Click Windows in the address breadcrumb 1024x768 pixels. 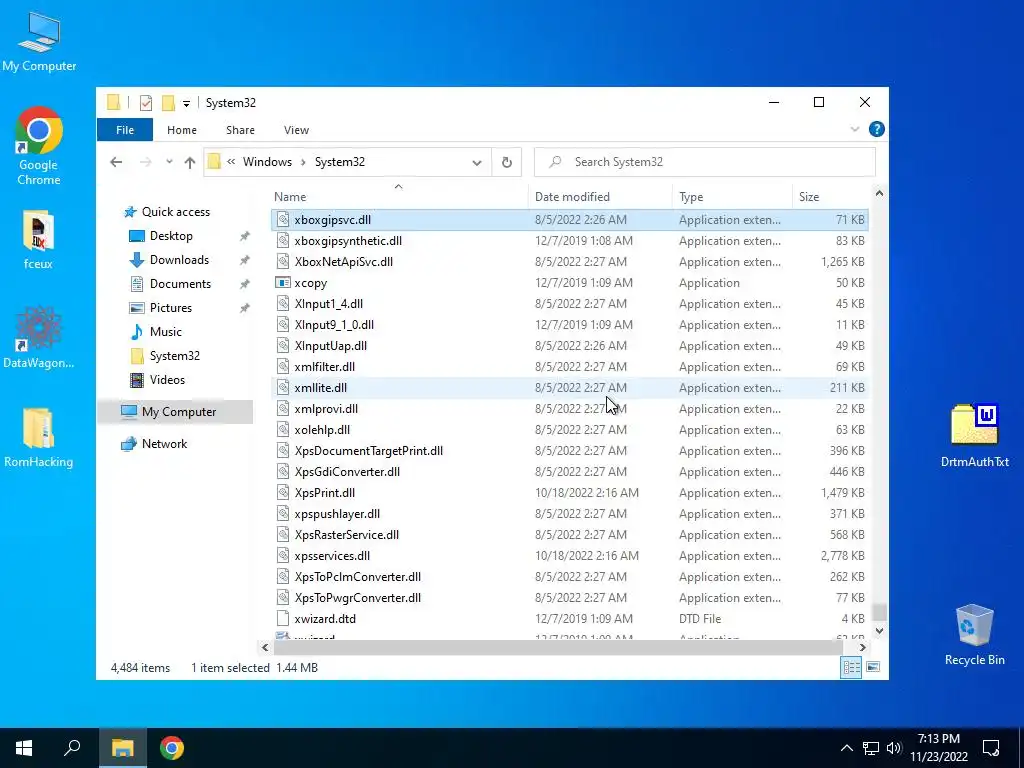coord(267,162)
